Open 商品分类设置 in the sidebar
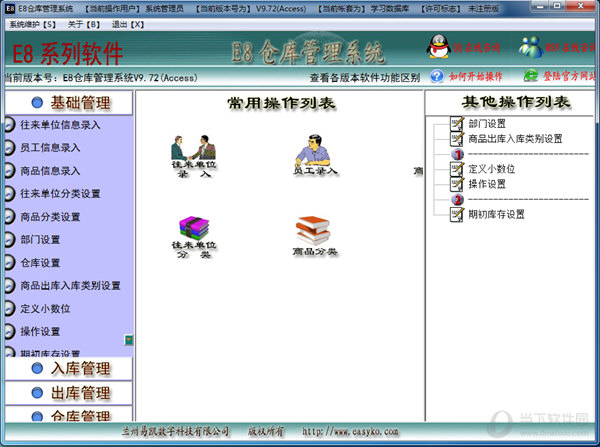600x447 pixels. pos(50,217)
